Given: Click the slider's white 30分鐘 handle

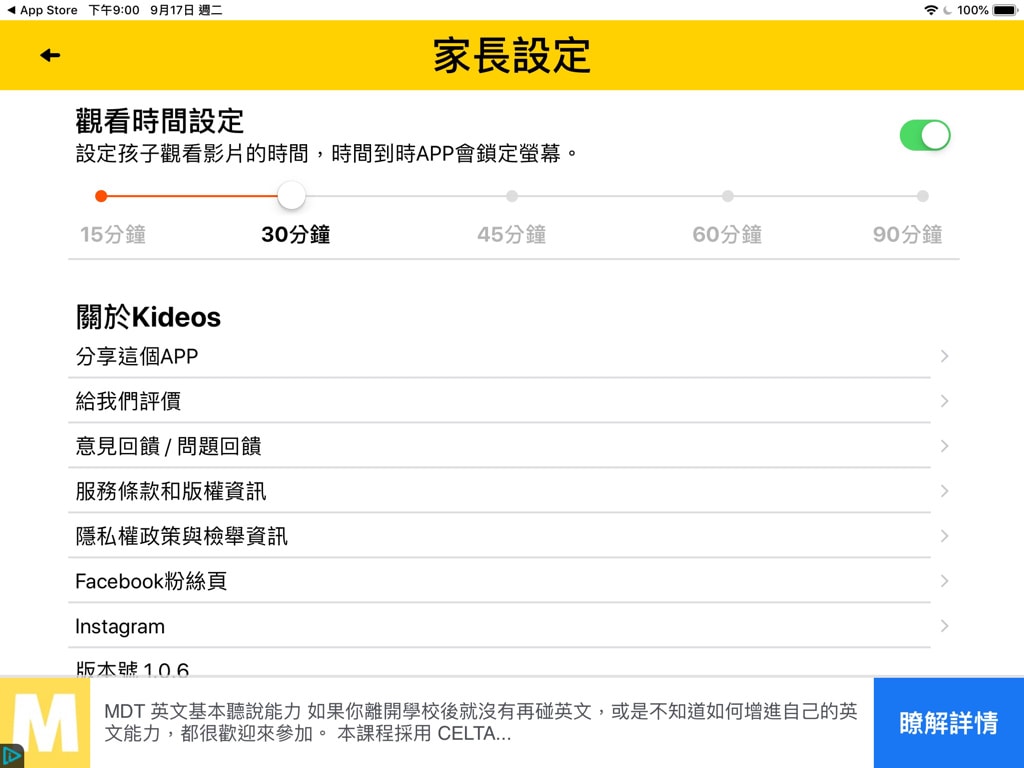Looking at the screenshot, I should click(x=291, y=196).
